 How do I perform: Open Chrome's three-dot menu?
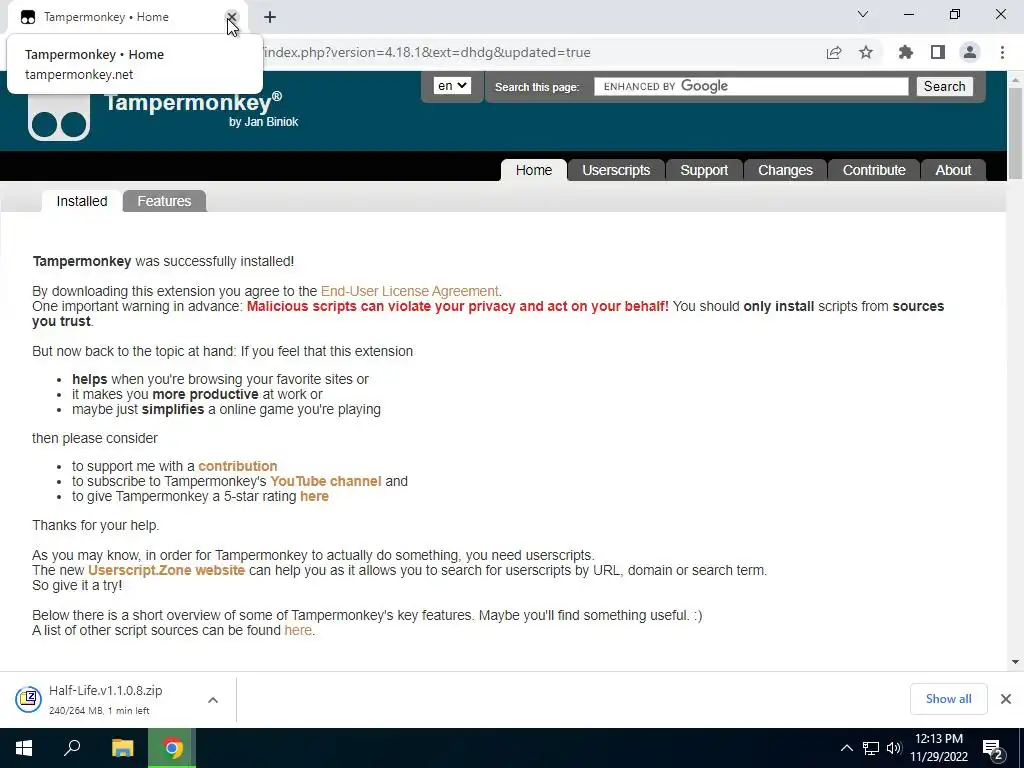click(x=1002, y=52)
